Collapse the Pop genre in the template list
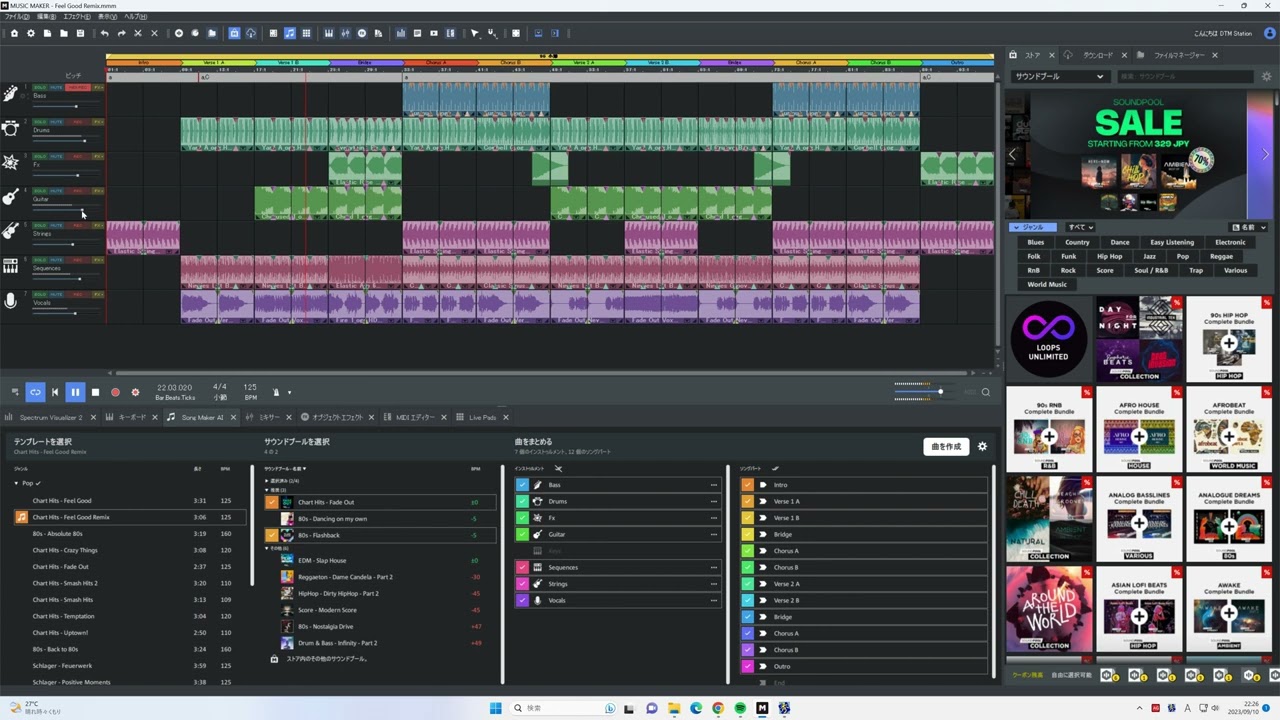 coord(17,483)
